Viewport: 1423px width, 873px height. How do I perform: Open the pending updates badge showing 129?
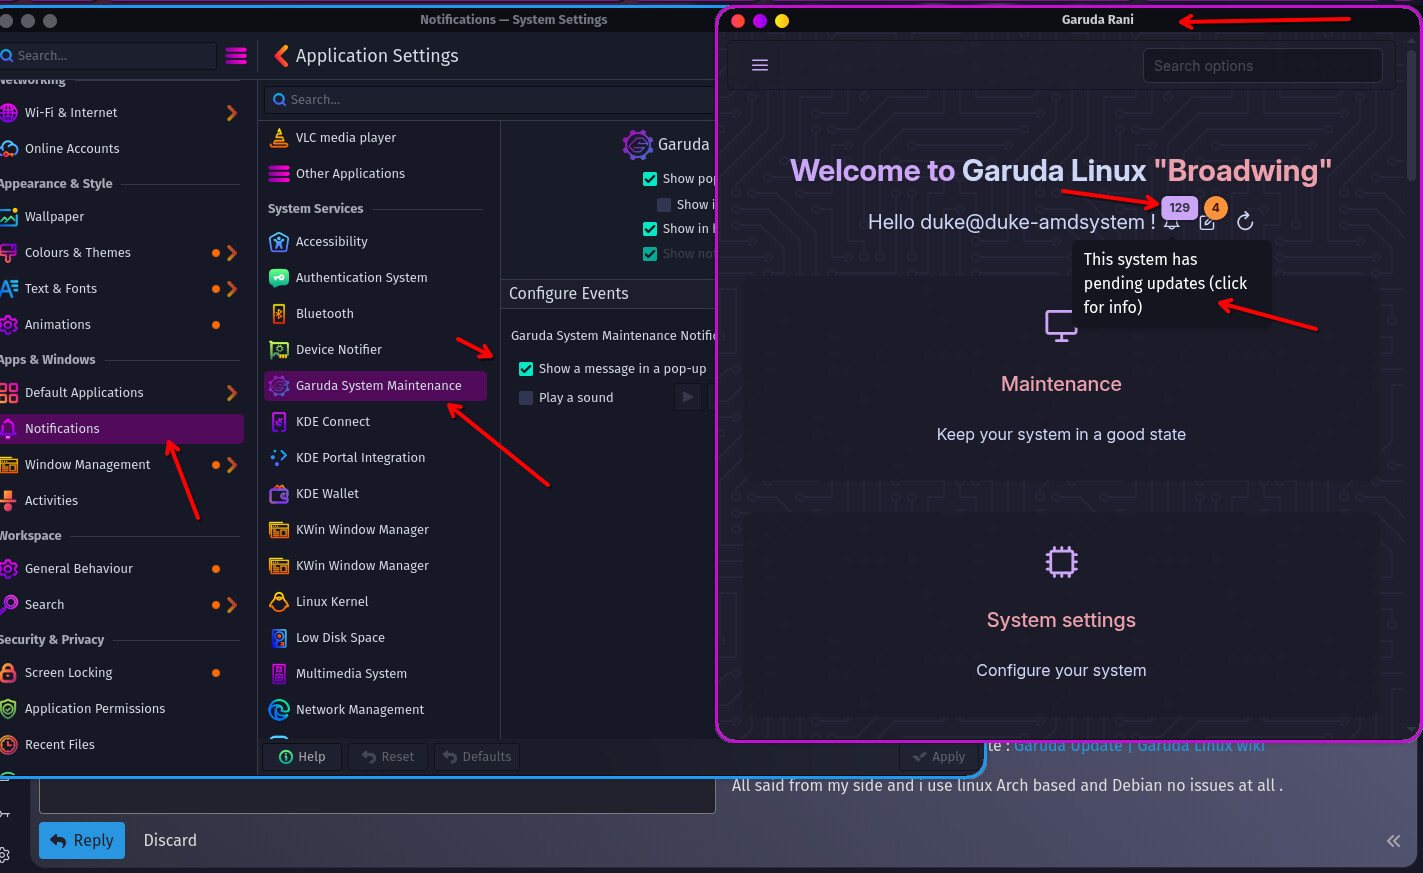[1179, 208]
